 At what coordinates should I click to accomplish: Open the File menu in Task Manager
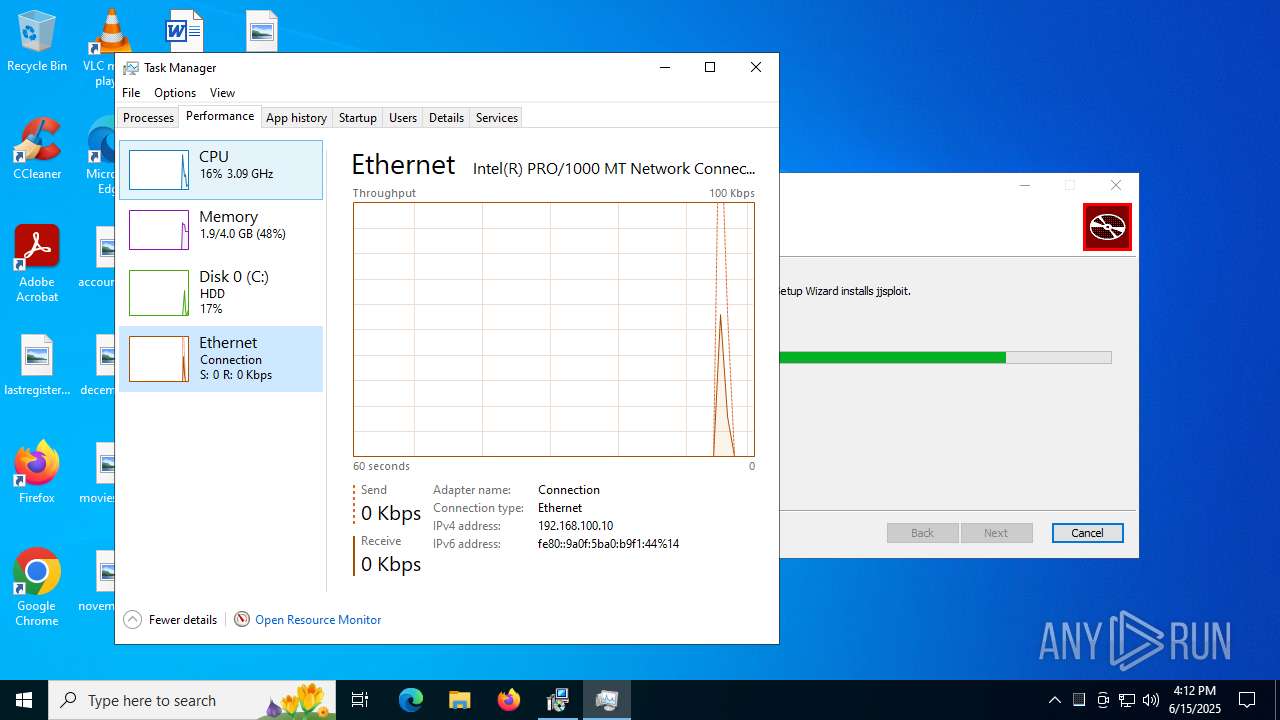click(131, 93)
